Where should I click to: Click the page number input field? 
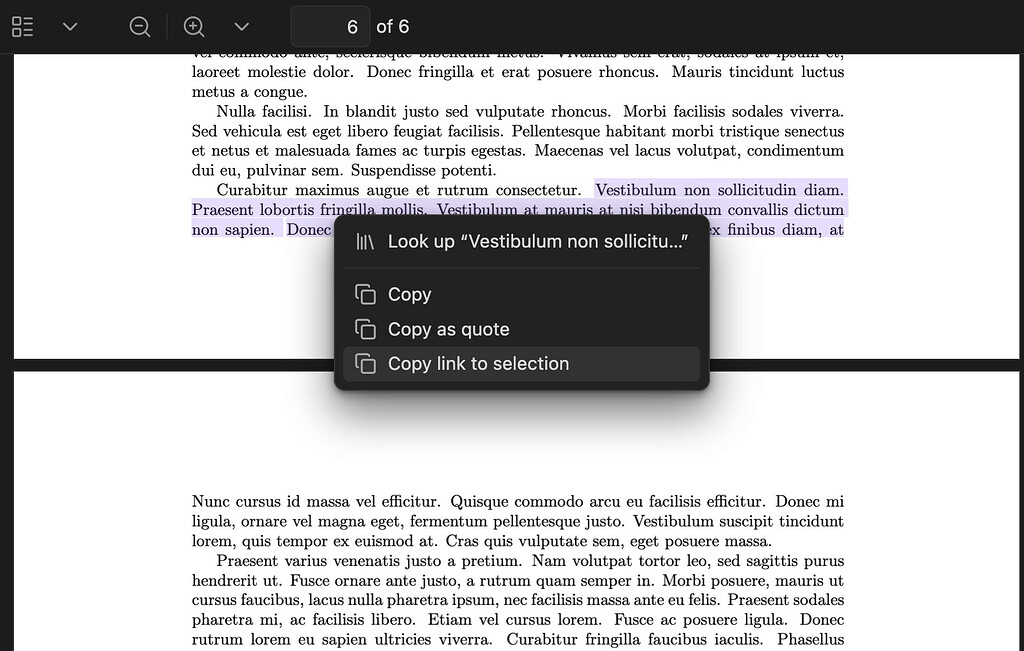(330, 26)
